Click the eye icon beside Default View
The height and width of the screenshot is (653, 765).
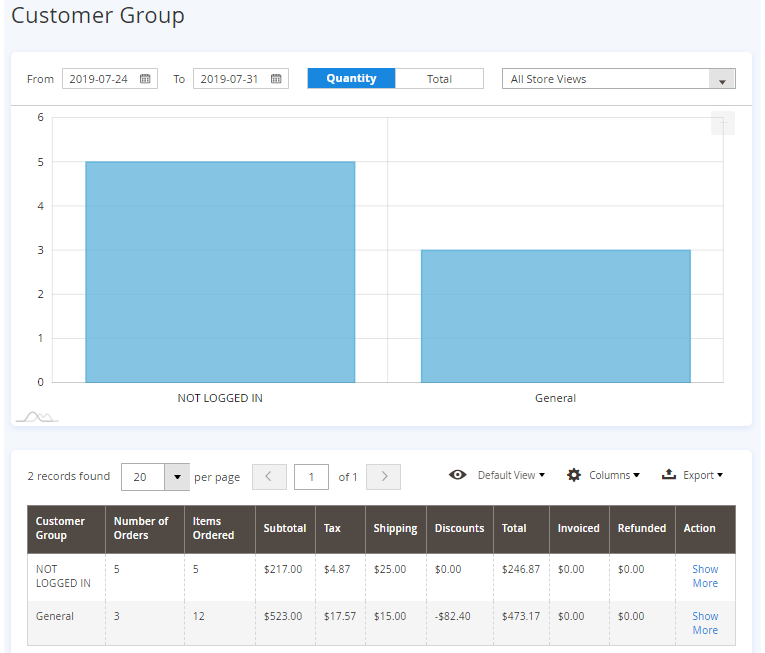coord(458,475)
